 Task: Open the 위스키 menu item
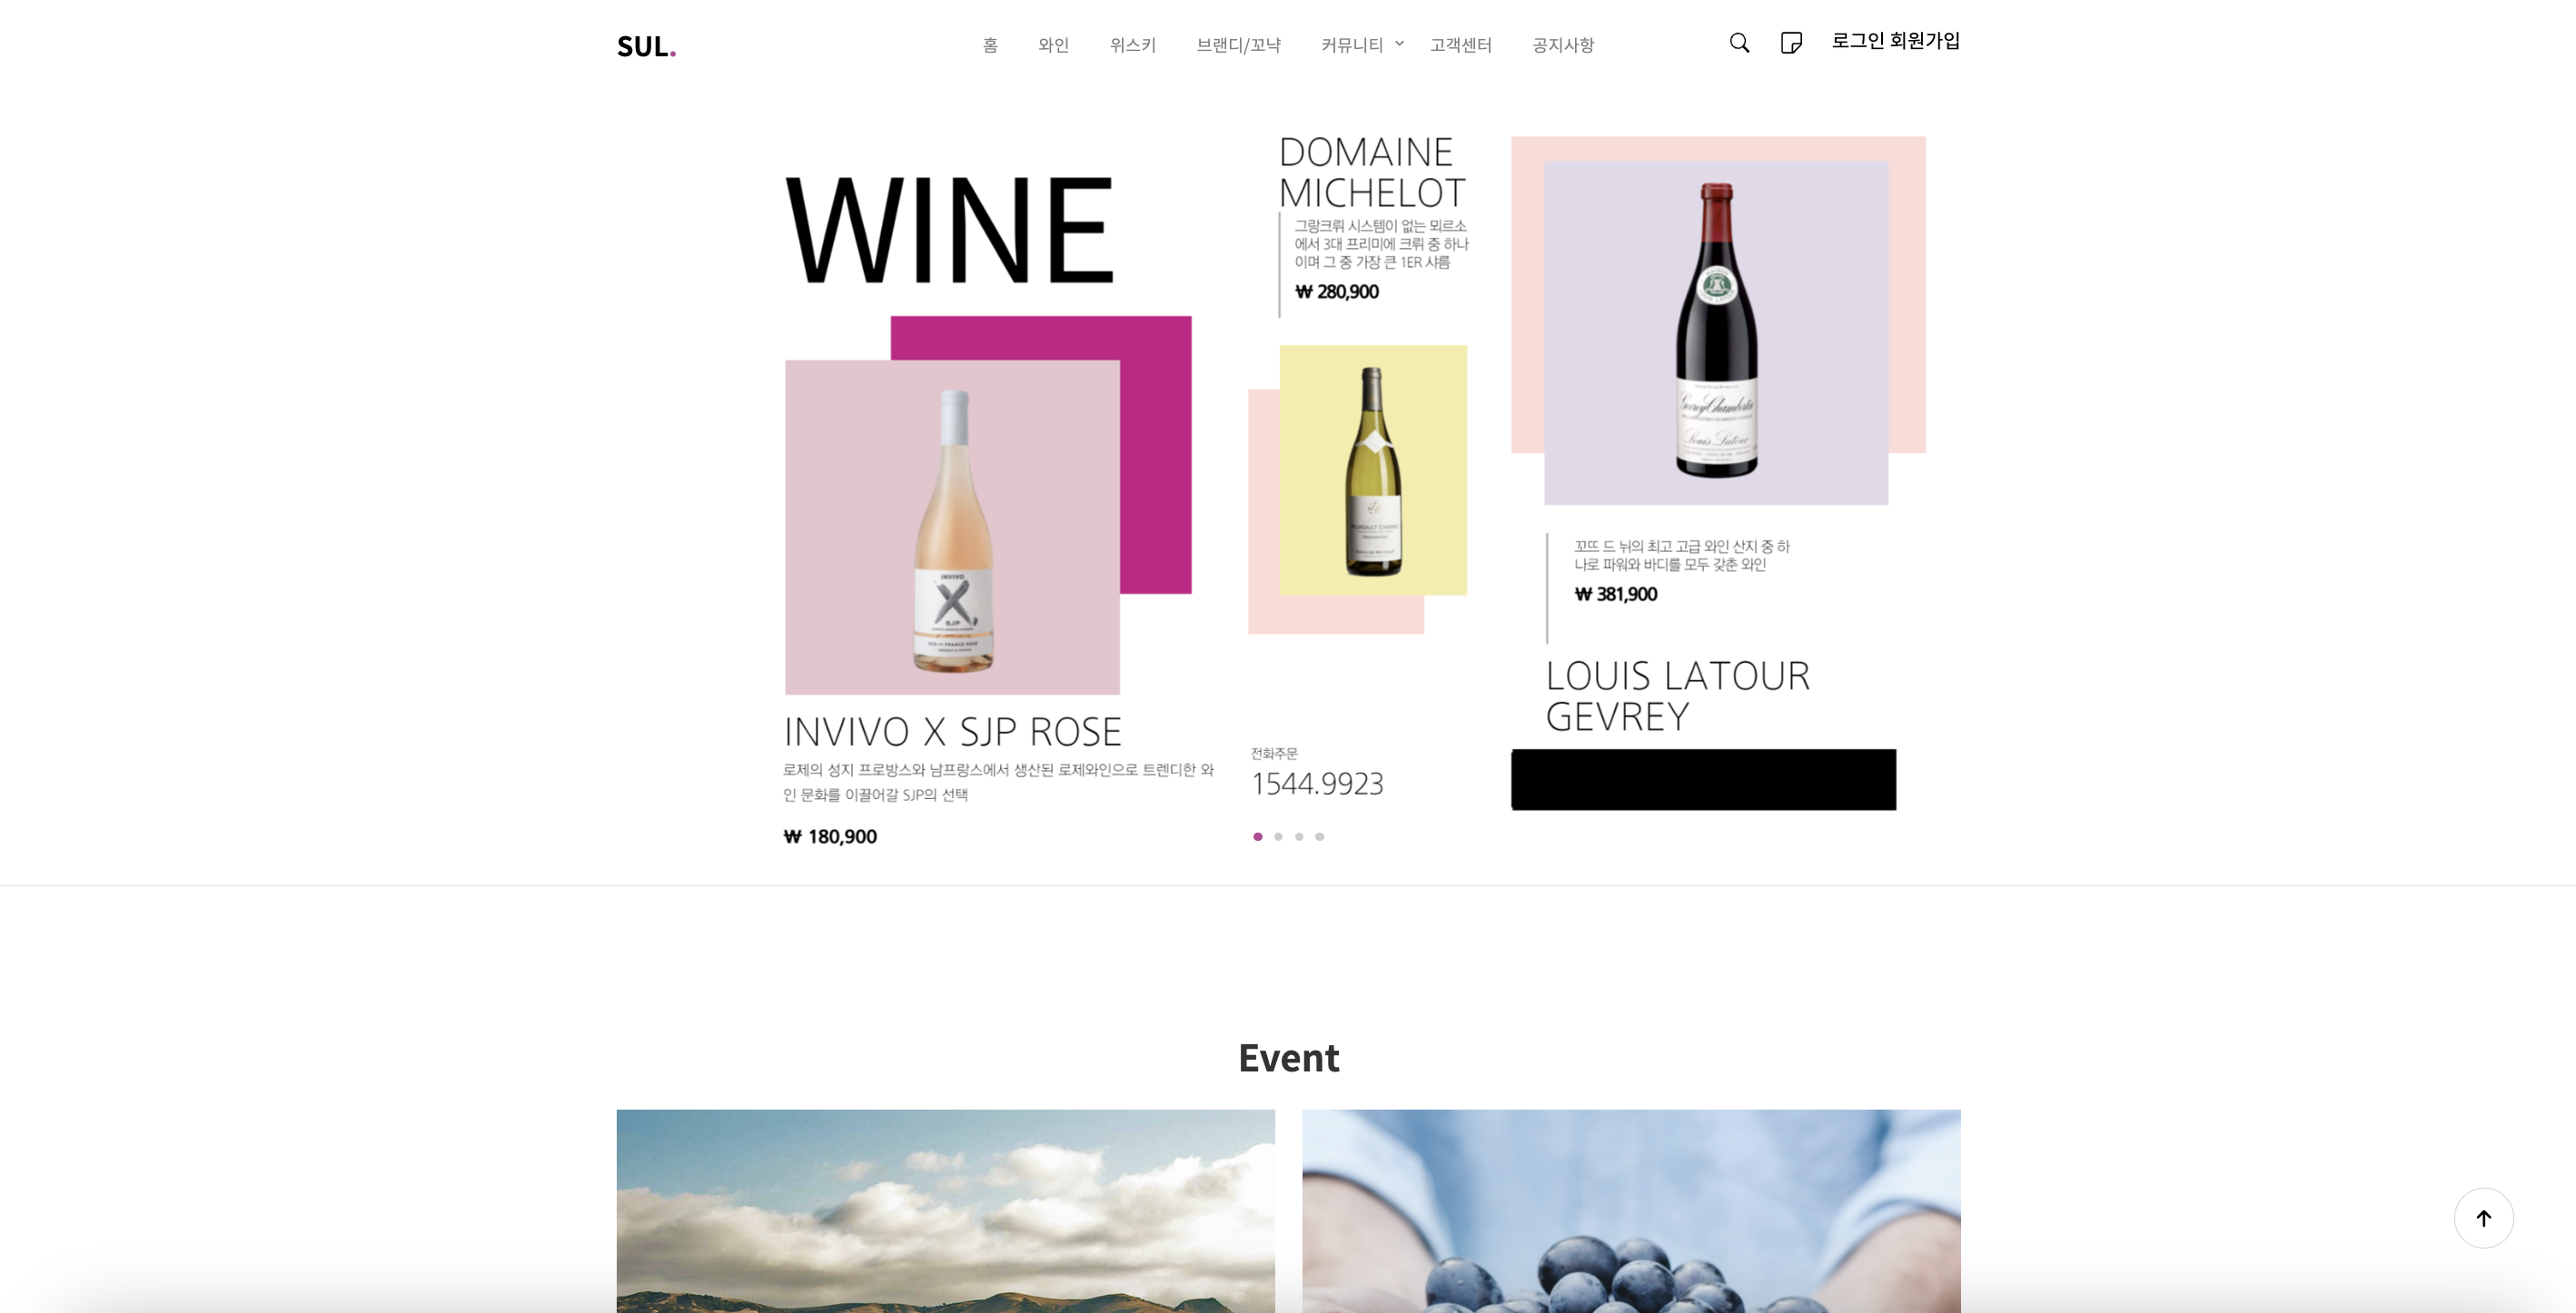[1132, 45]
